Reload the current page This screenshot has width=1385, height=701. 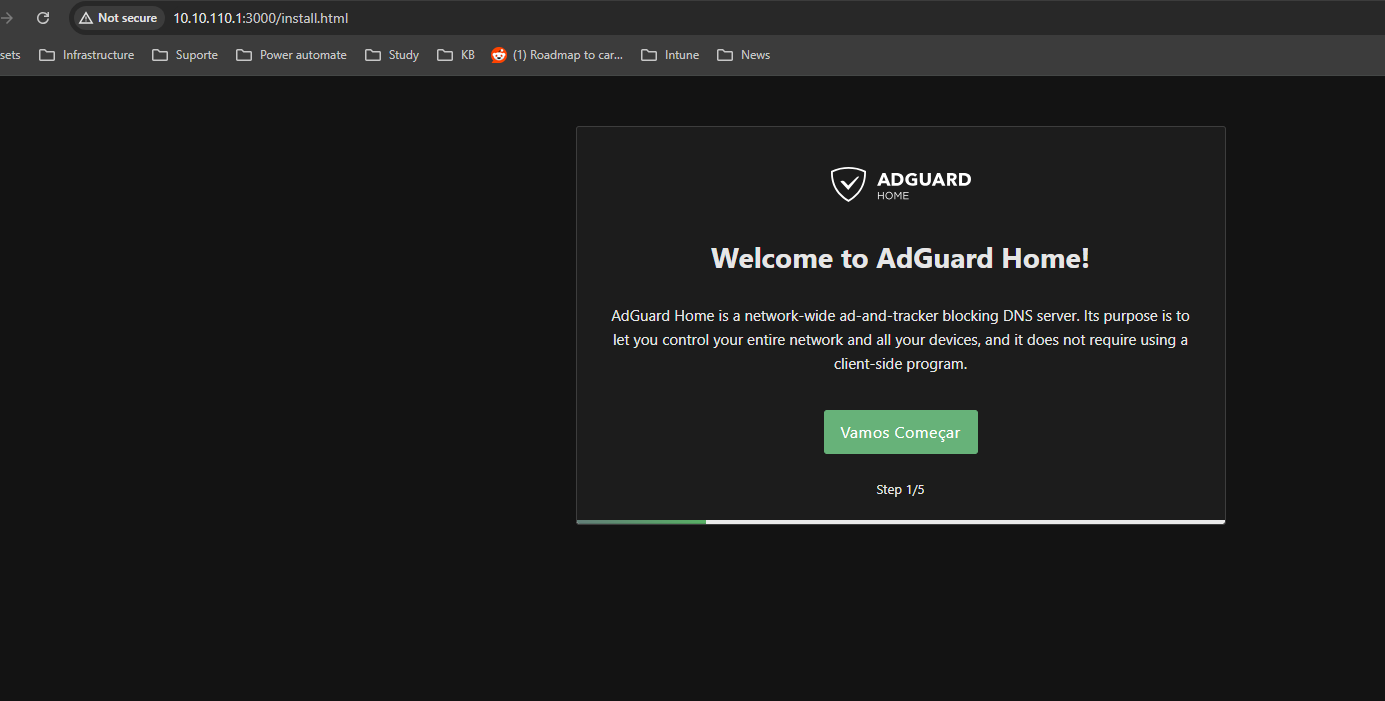tap(42, 17)
